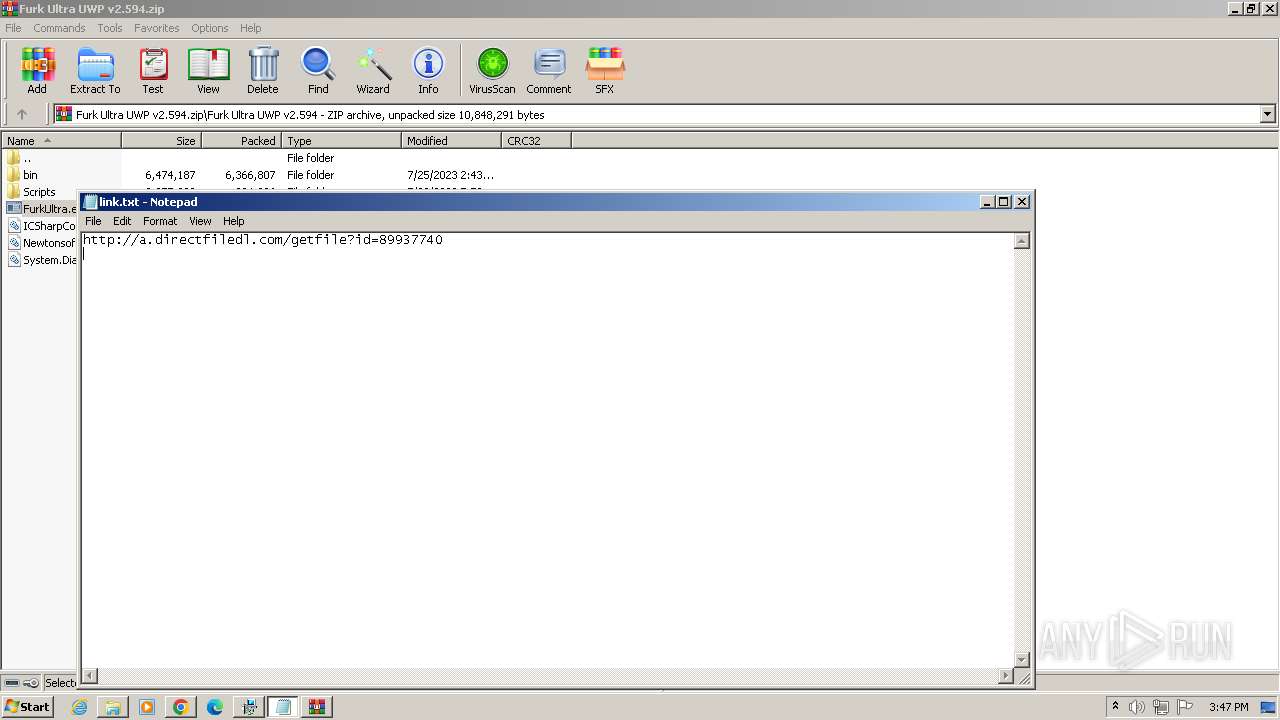
Task: Sort file list by Size column
Action: pos(162,141)
